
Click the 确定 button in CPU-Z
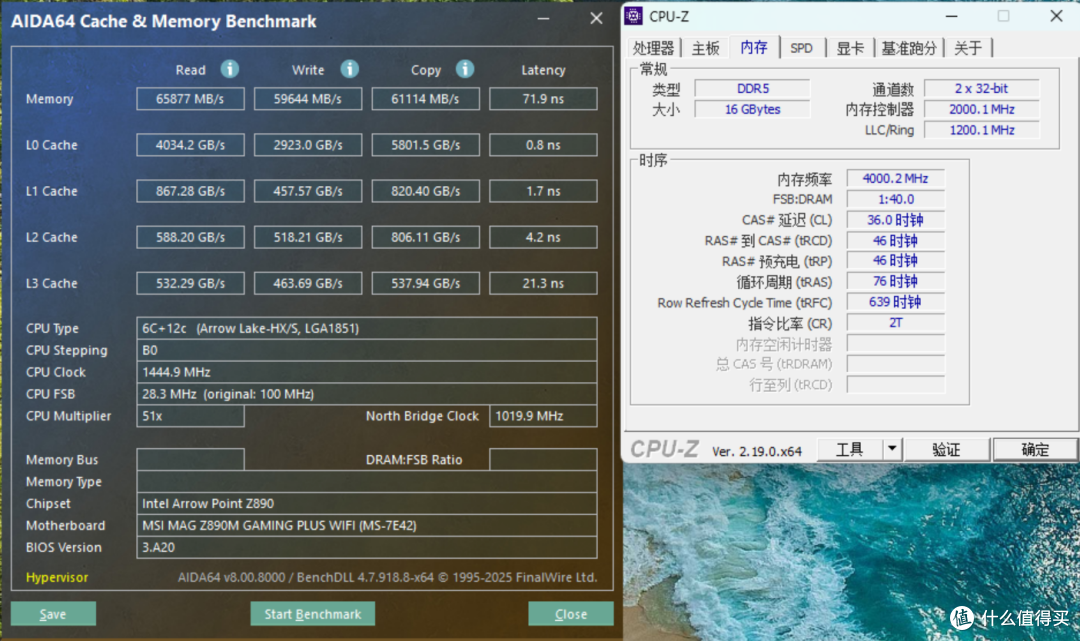coord(1035,449)
